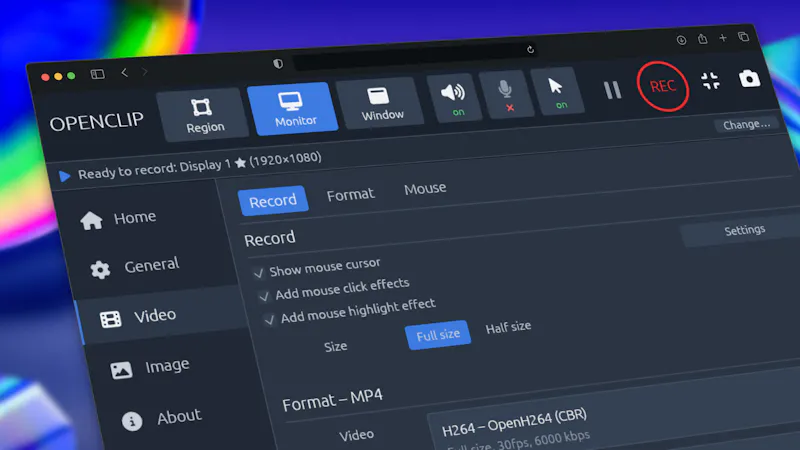
Task: Open the General settings section
Action: (x=151, y=266)
